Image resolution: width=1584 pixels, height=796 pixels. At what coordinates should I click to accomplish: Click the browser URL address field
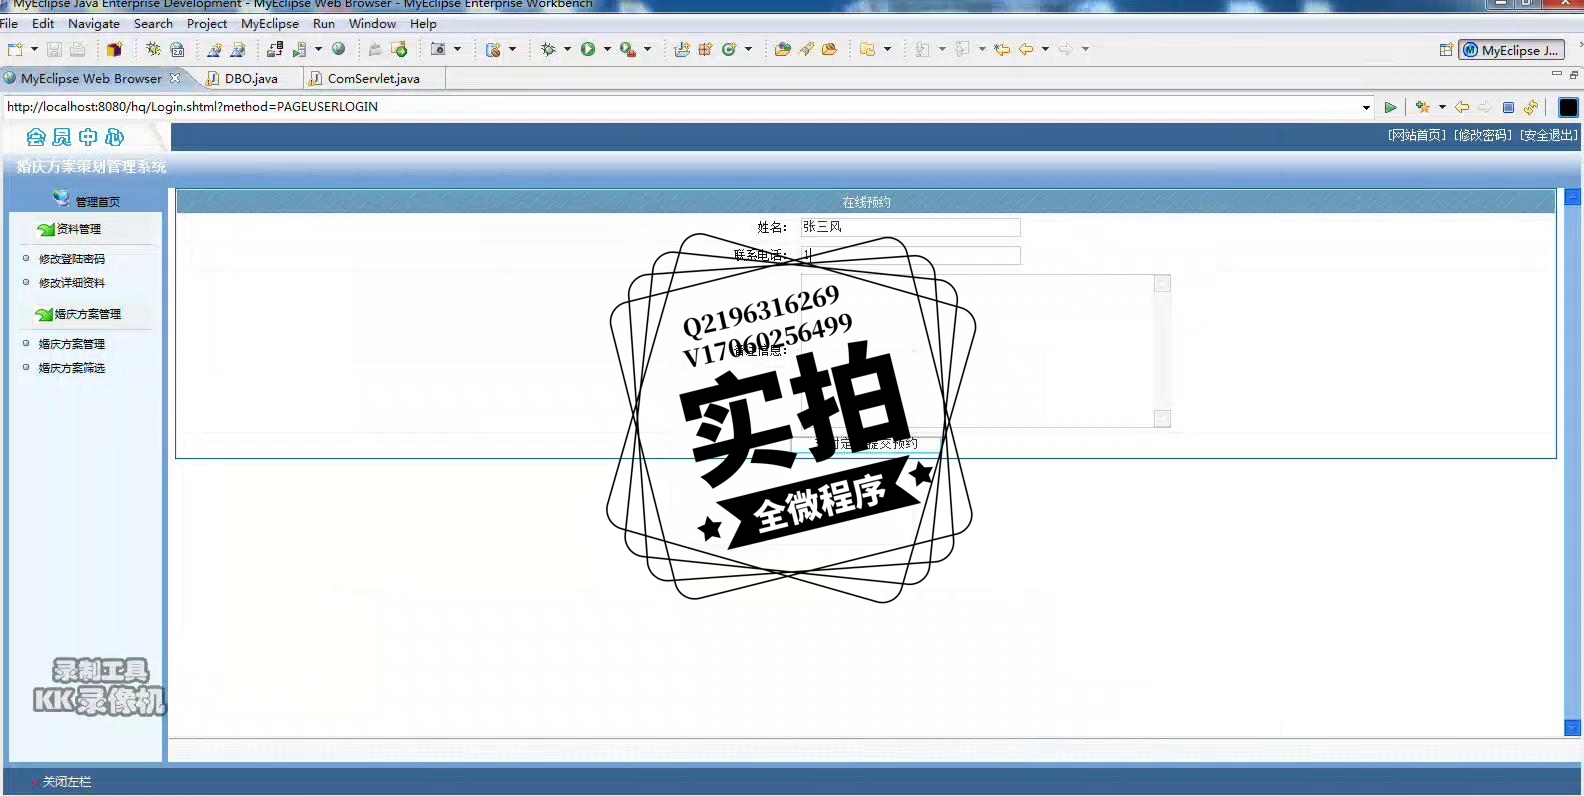[680, 106]
